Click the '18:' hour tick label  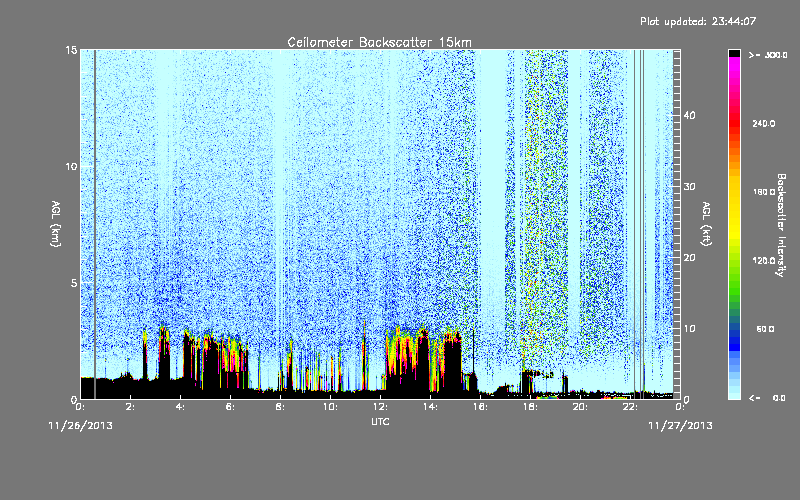pyautogui.click(x=530, y=407)
